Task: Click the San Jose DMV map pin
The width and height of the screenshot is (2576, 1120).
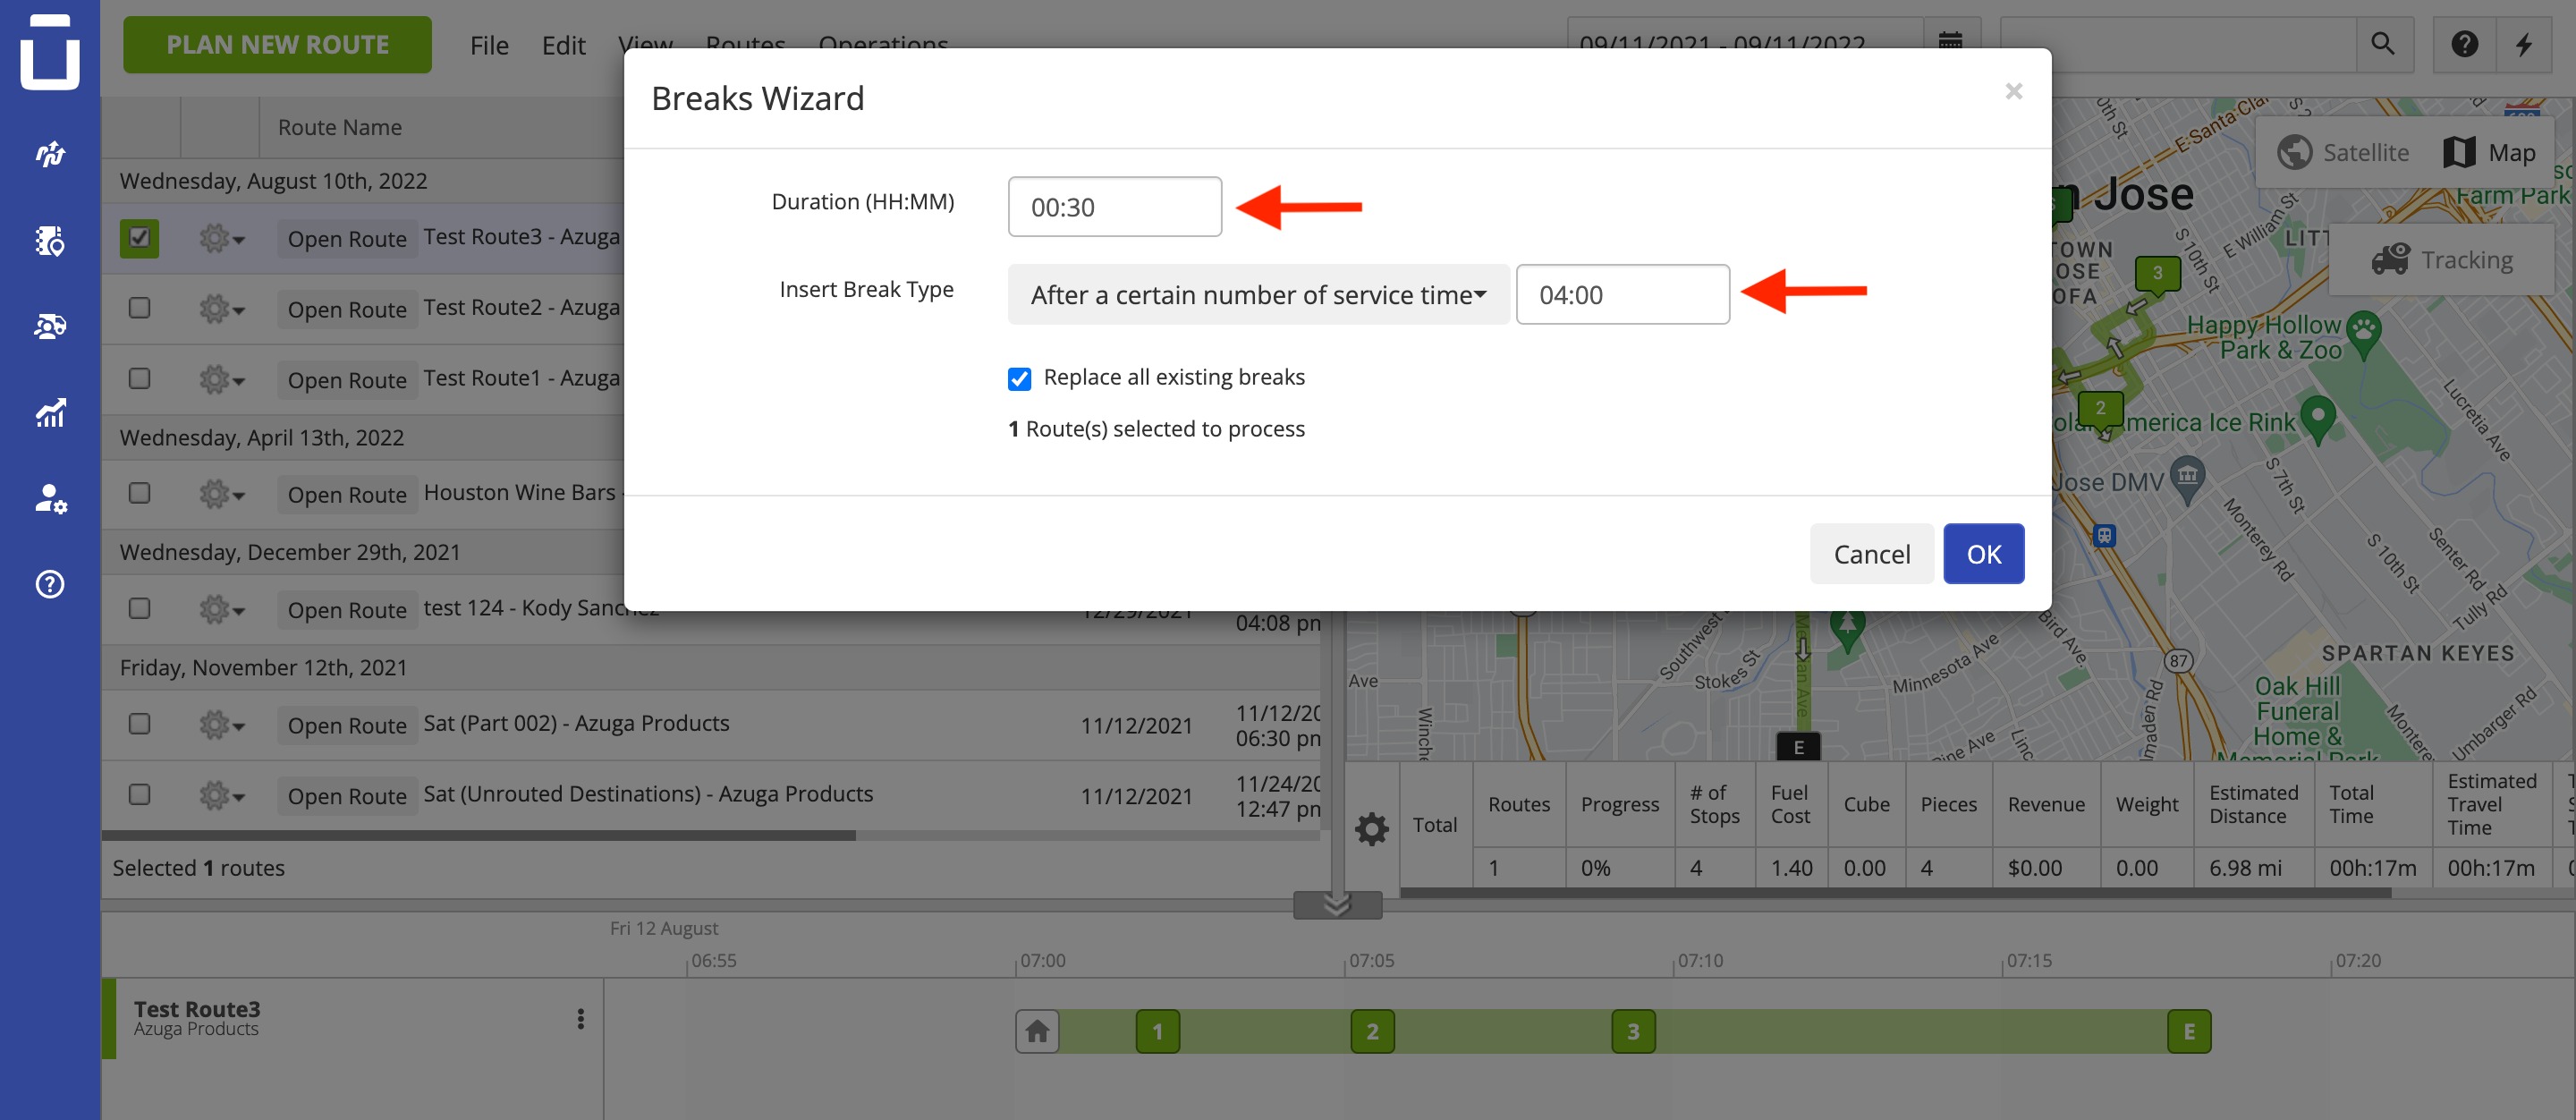Action: coord(2187,480)
